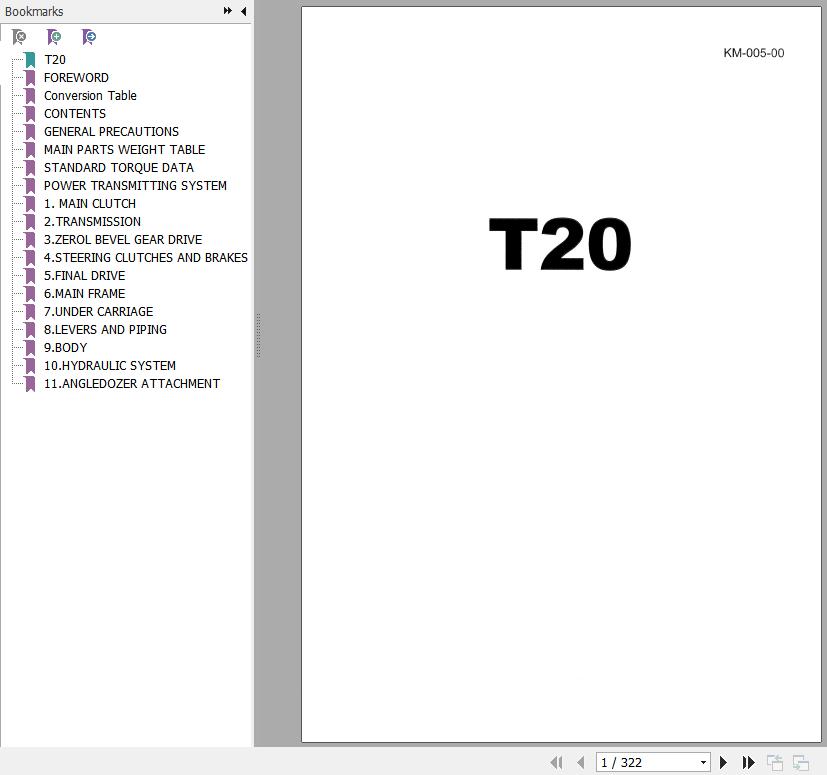Screen dimensions: 827x775
Task: Open POWER TRANSMITTING SYSTEM bookmark
Action: 135,185
